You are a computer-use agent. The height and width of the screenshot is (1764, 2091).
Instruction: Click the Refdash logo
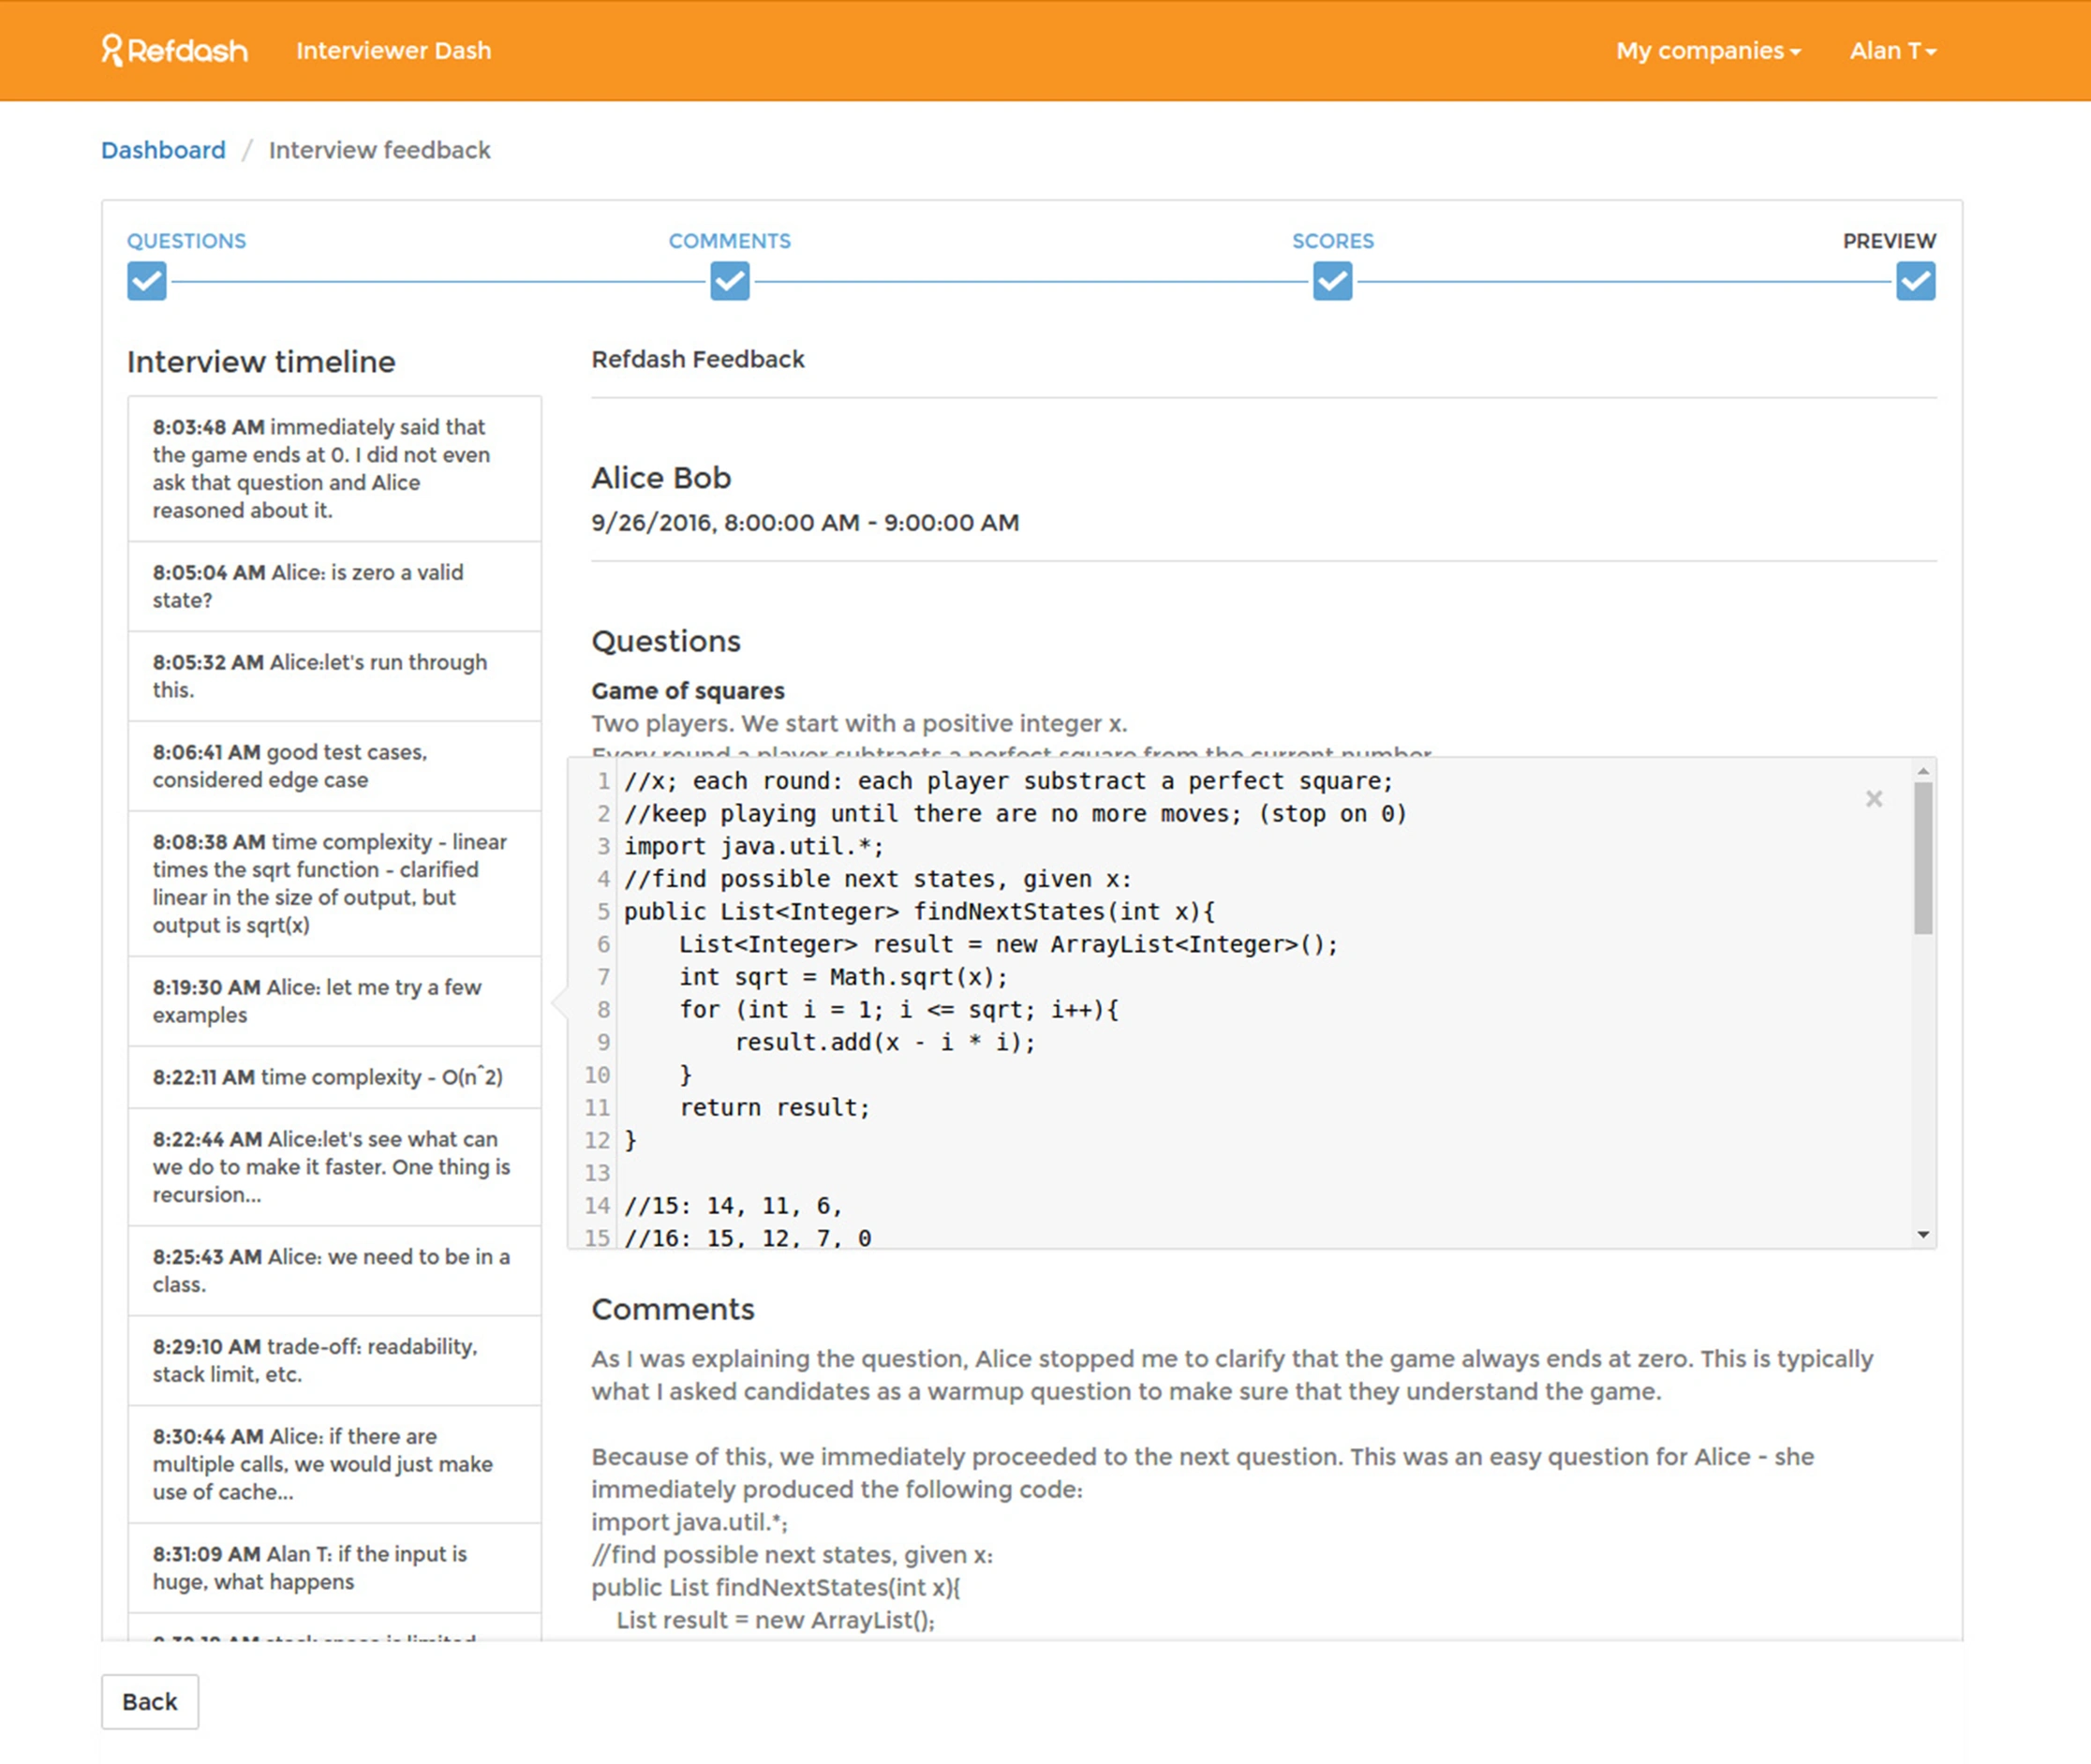(174, 50)
